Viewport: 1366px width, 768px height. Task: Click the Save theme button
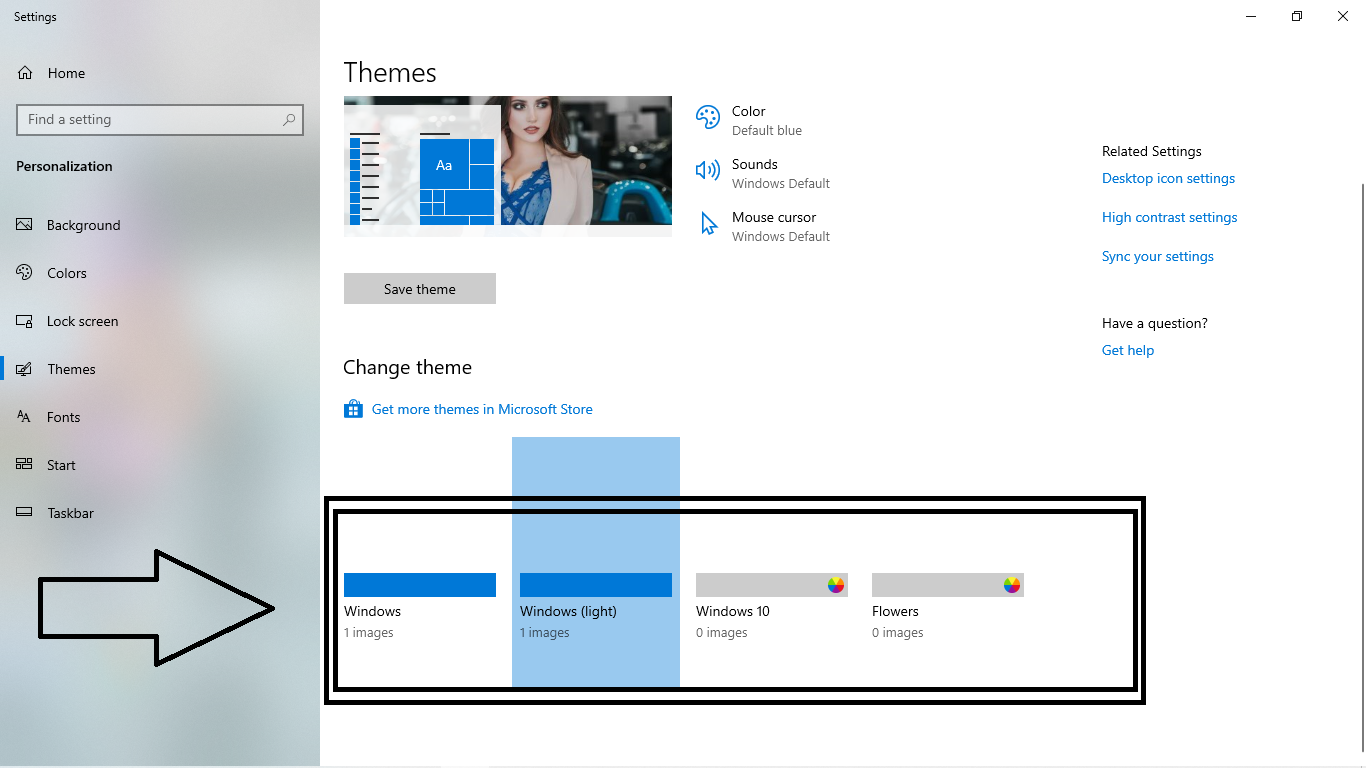[x=420, y=289]
